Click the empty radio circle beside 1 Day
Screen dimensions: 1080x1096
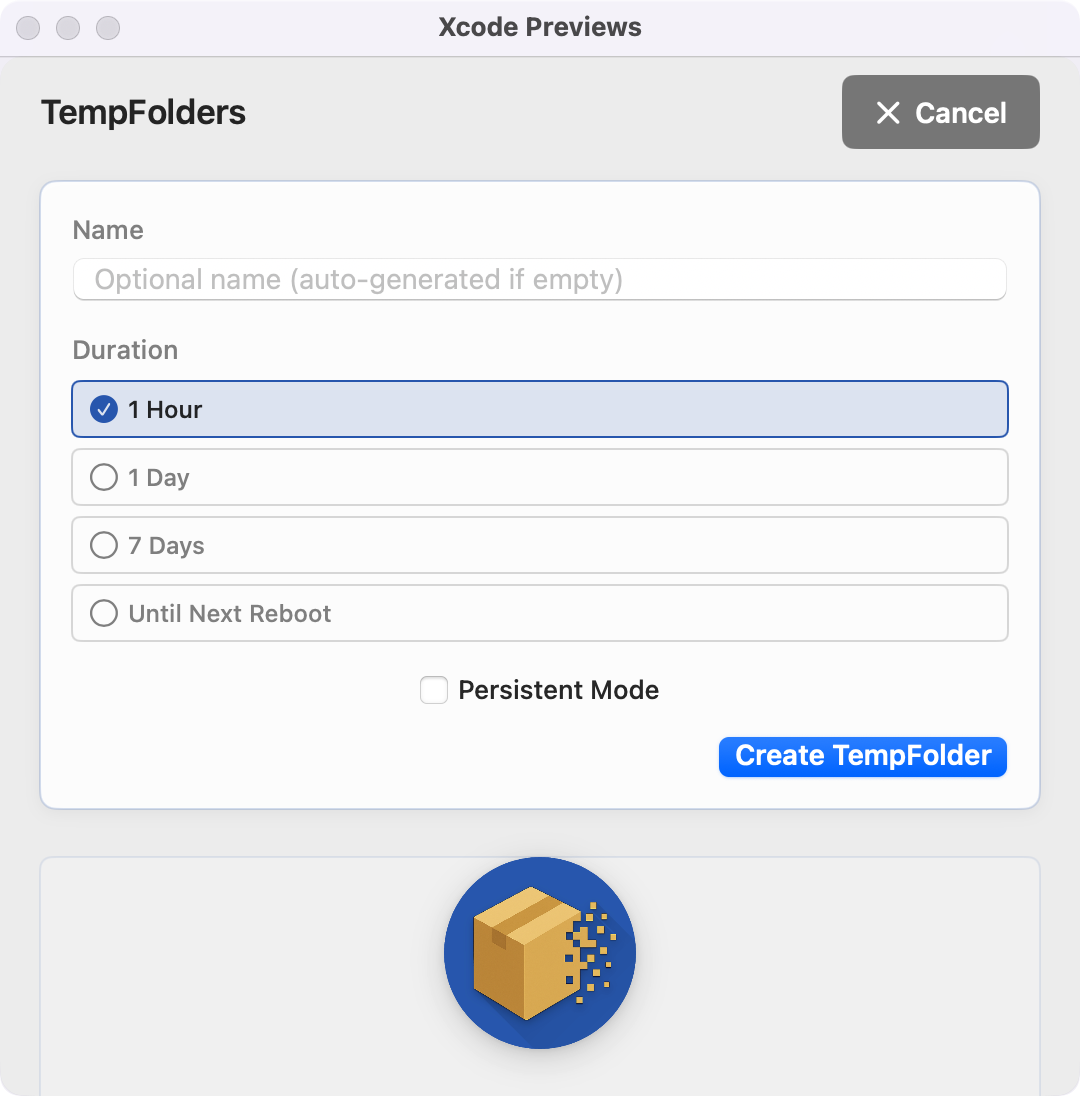tap(103, 477)
